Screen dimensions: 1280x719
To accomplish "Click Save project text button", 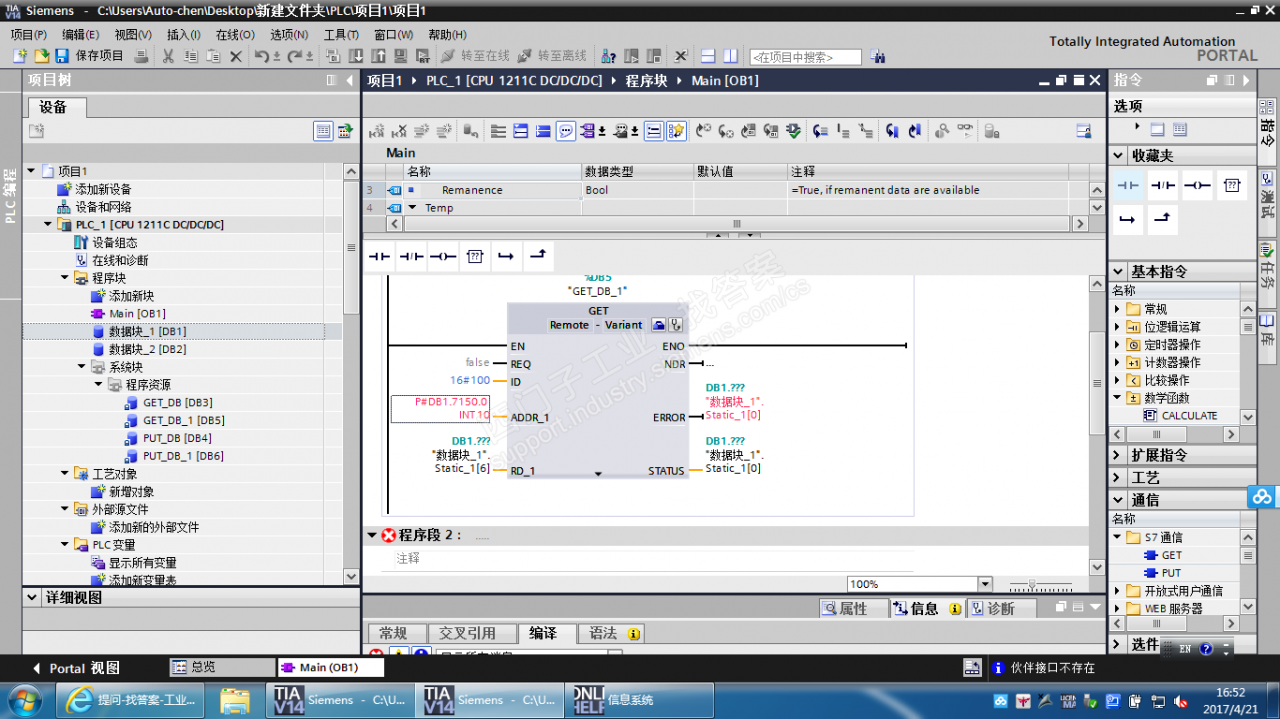I will (x=100, y=56).
